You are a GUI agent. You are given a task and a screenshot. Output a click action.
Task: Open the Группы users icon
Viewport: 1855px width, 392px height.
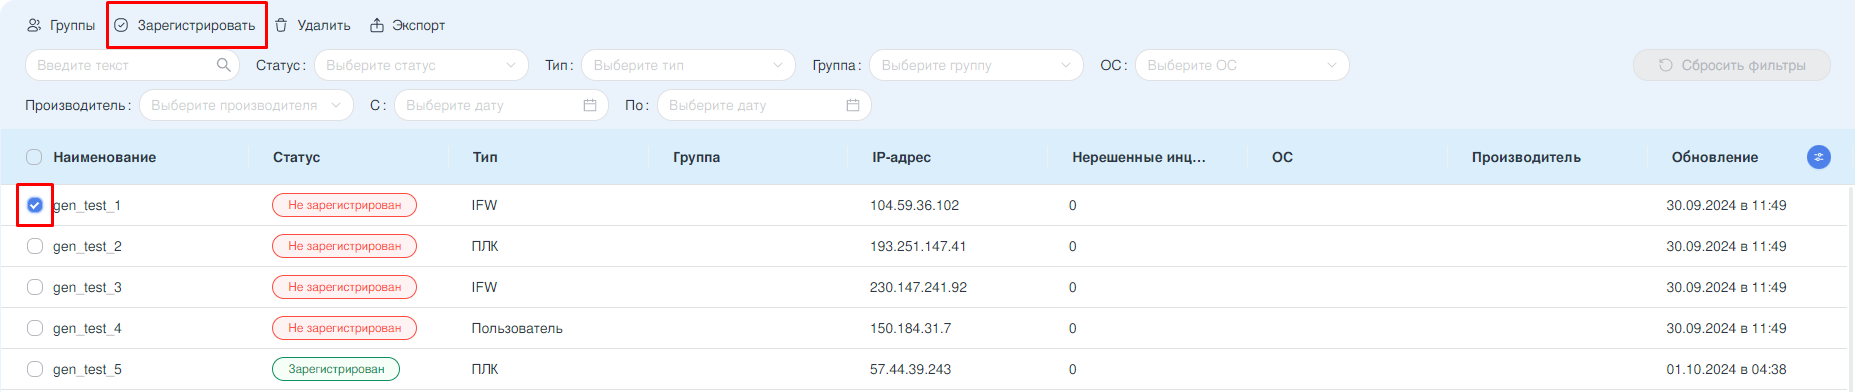tap(34, 25)
